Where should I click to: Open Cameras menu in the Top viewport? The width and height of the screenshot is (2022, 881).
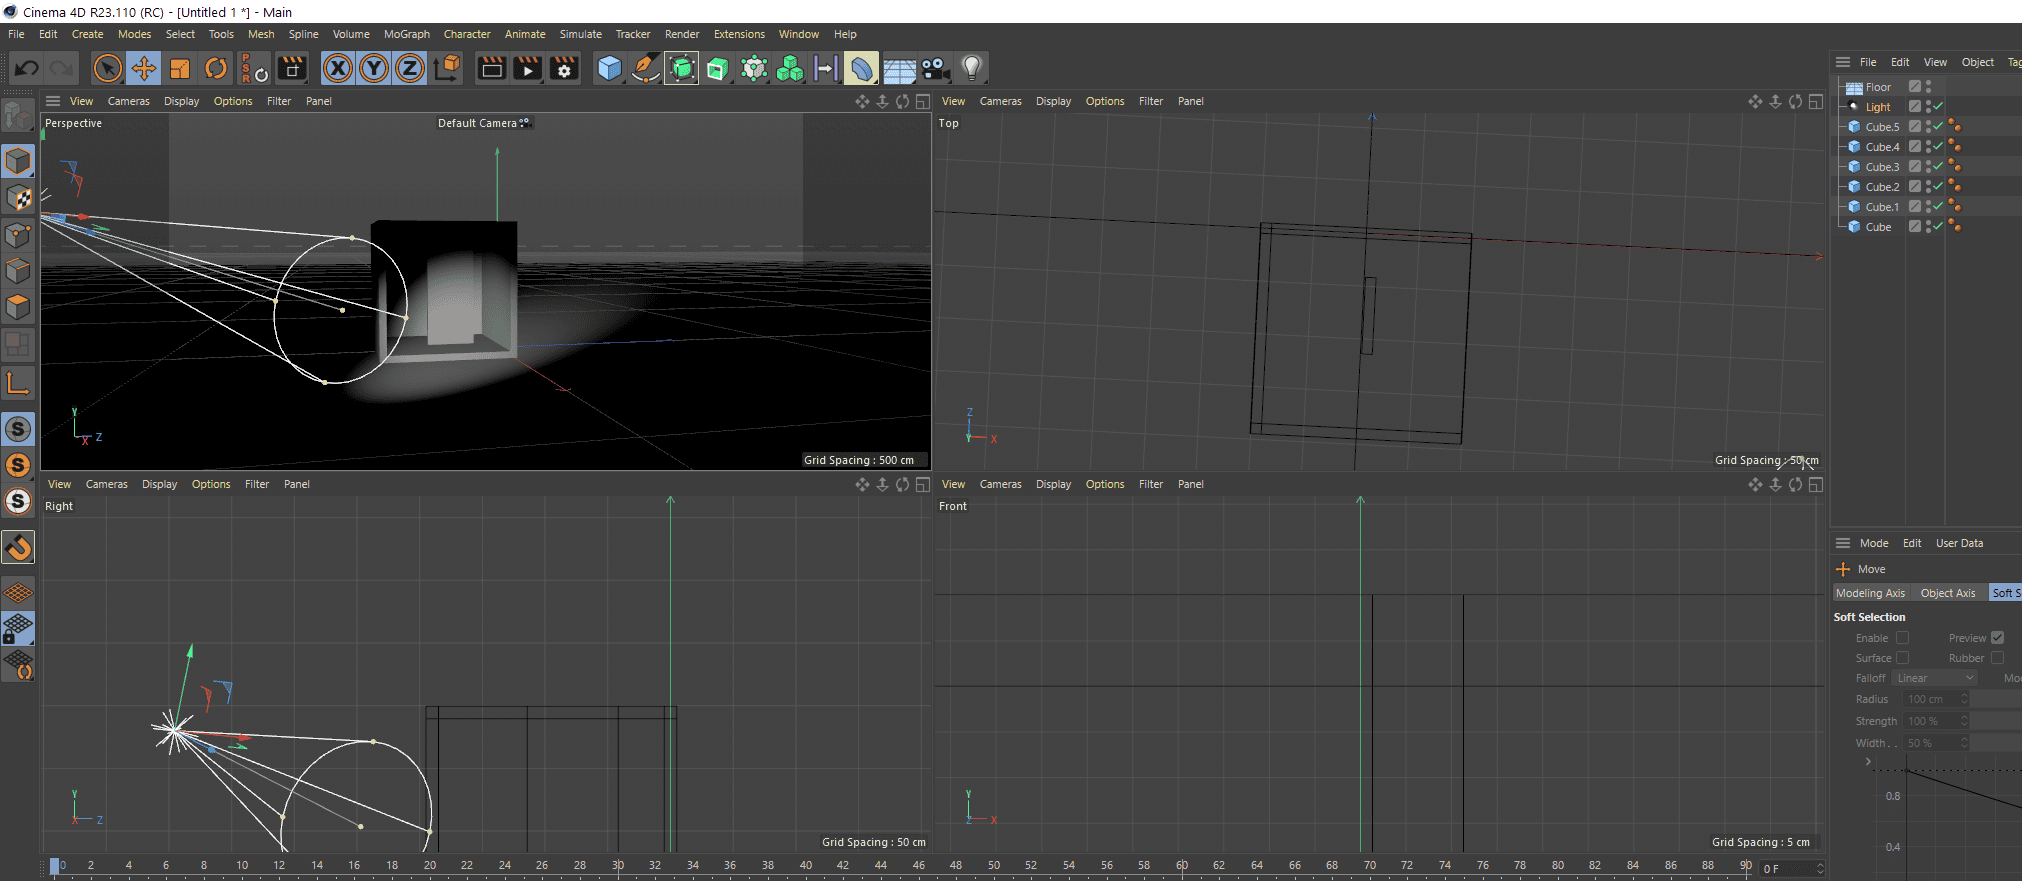[1000, 101]
